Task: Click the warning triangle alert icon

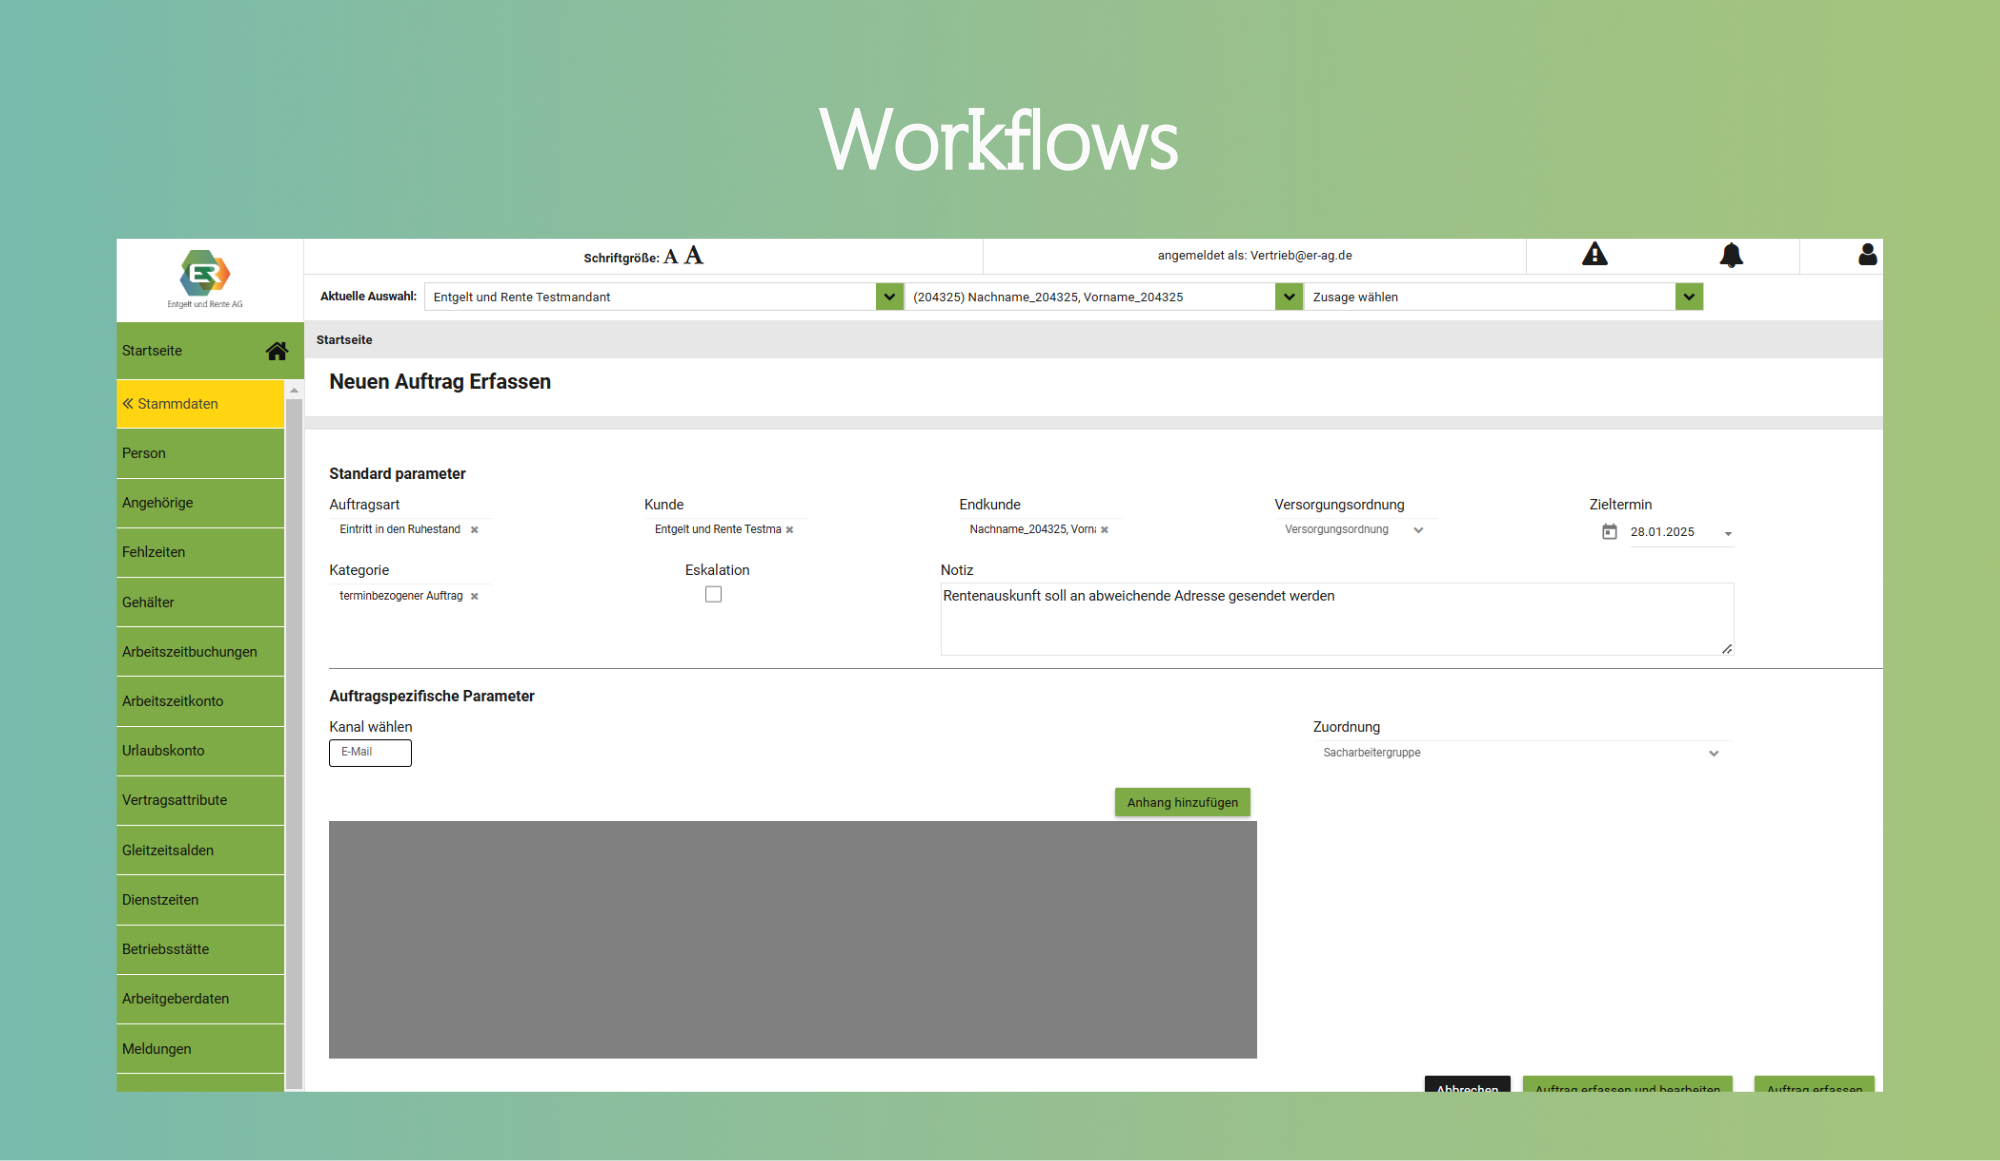Action: [x=1594, y=255]
